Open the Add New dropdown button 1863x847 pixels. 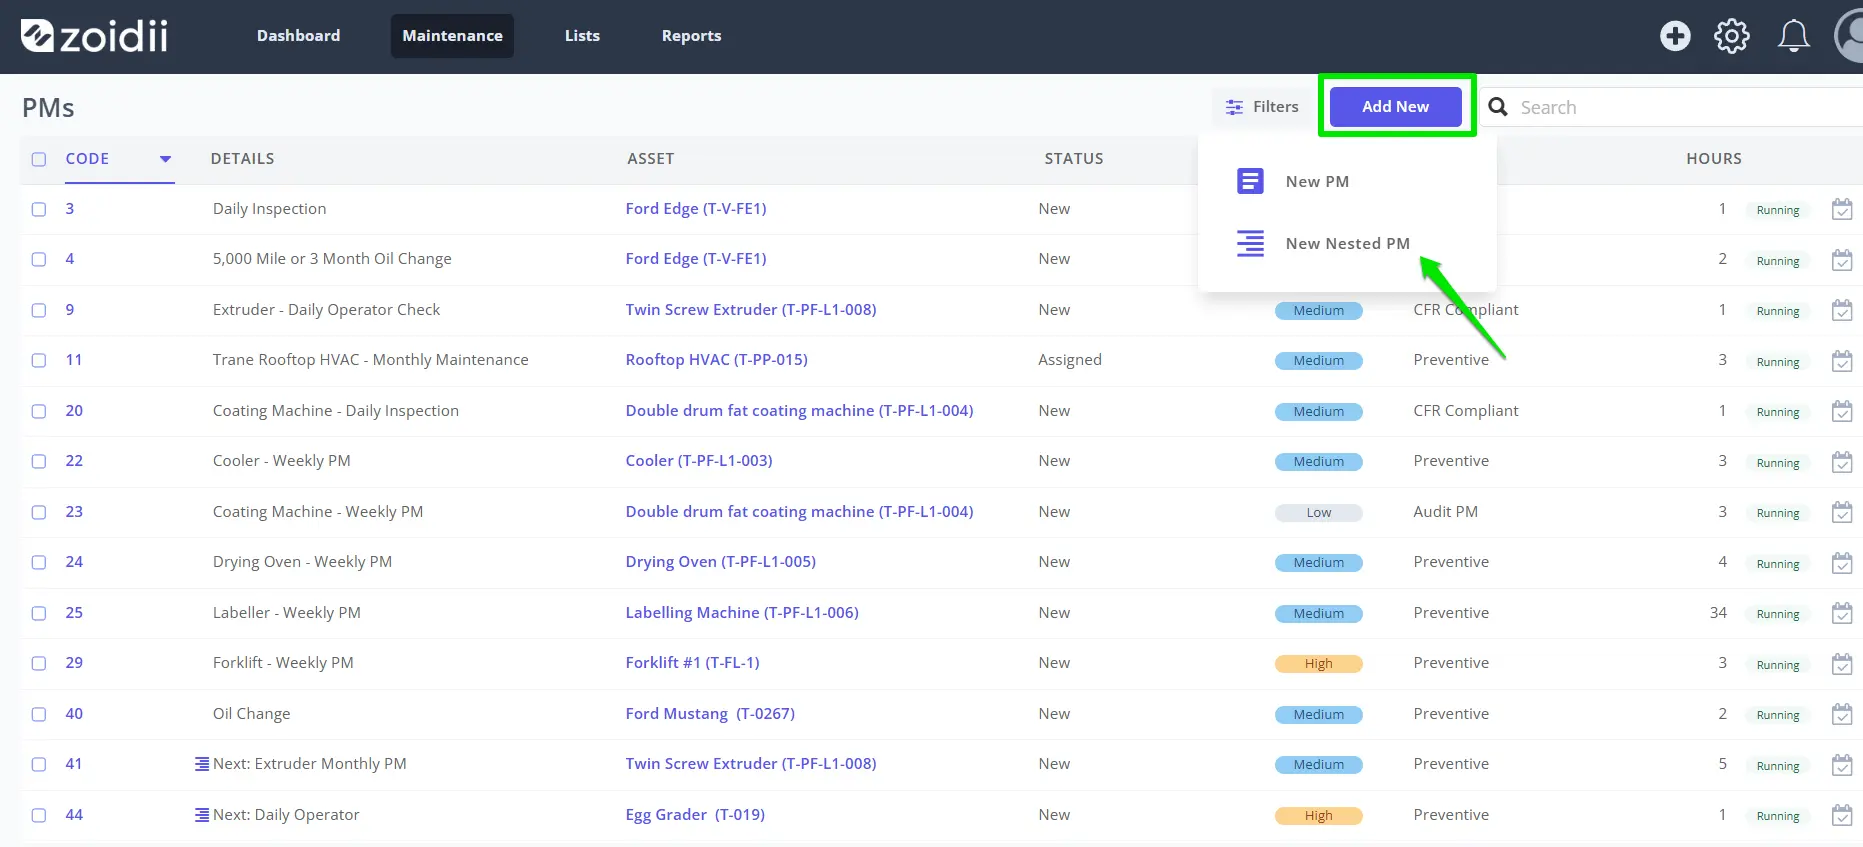coord(1396,107)
